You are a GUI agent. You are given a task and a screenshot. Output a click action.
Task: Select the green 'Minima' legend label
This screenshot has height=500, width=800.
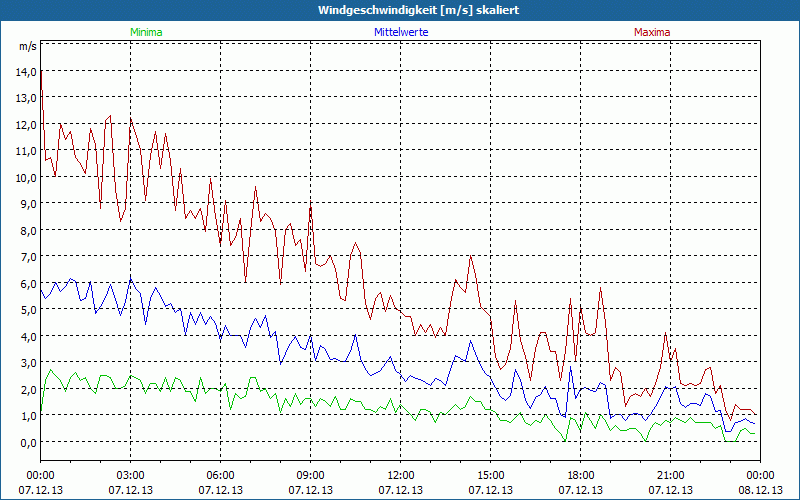click(146, 32)
